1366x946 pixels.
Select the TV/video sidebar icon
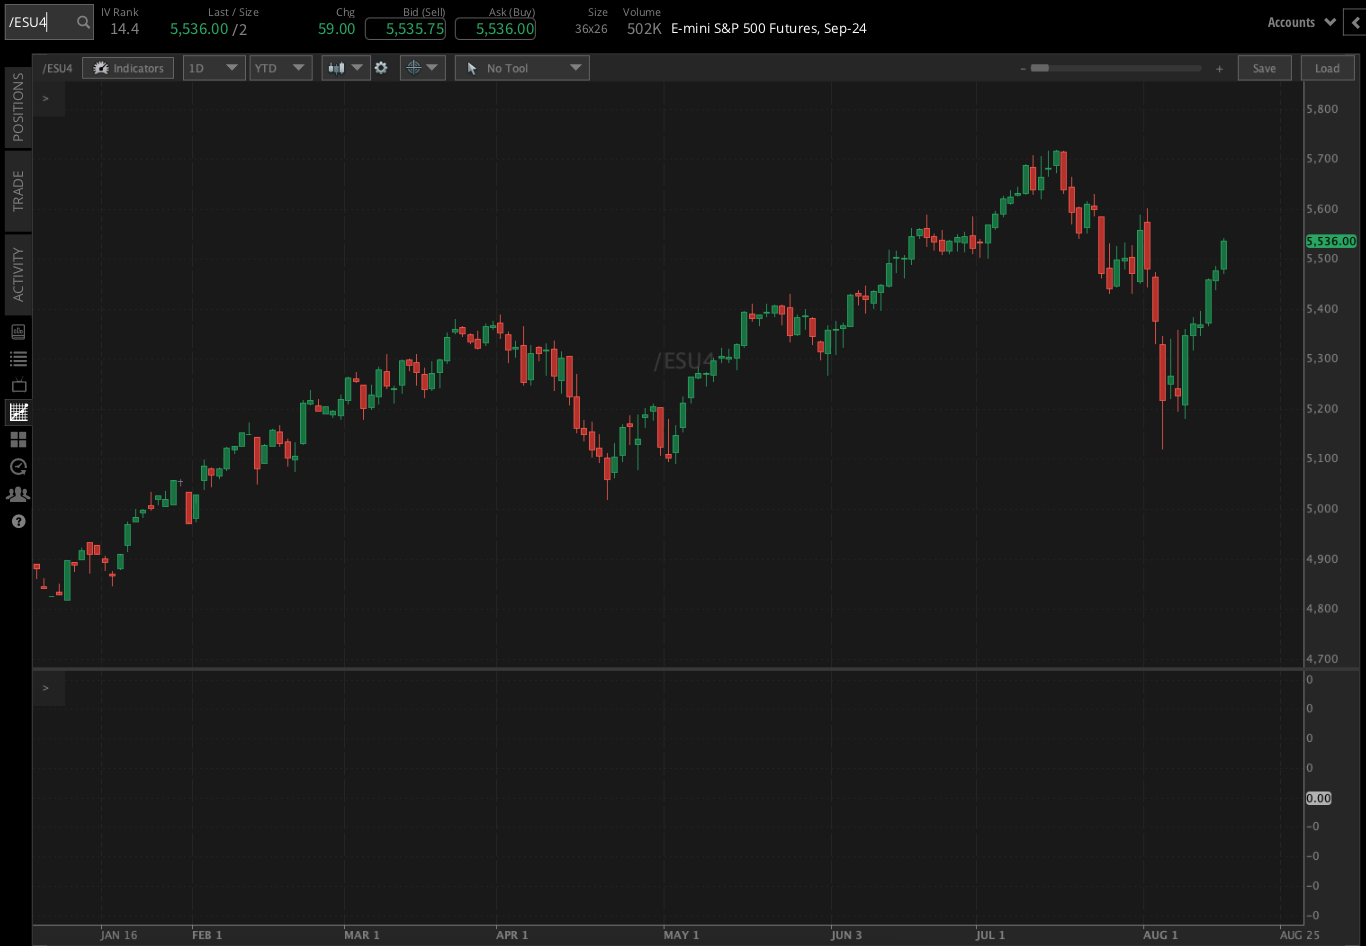(x=17, y=385)
